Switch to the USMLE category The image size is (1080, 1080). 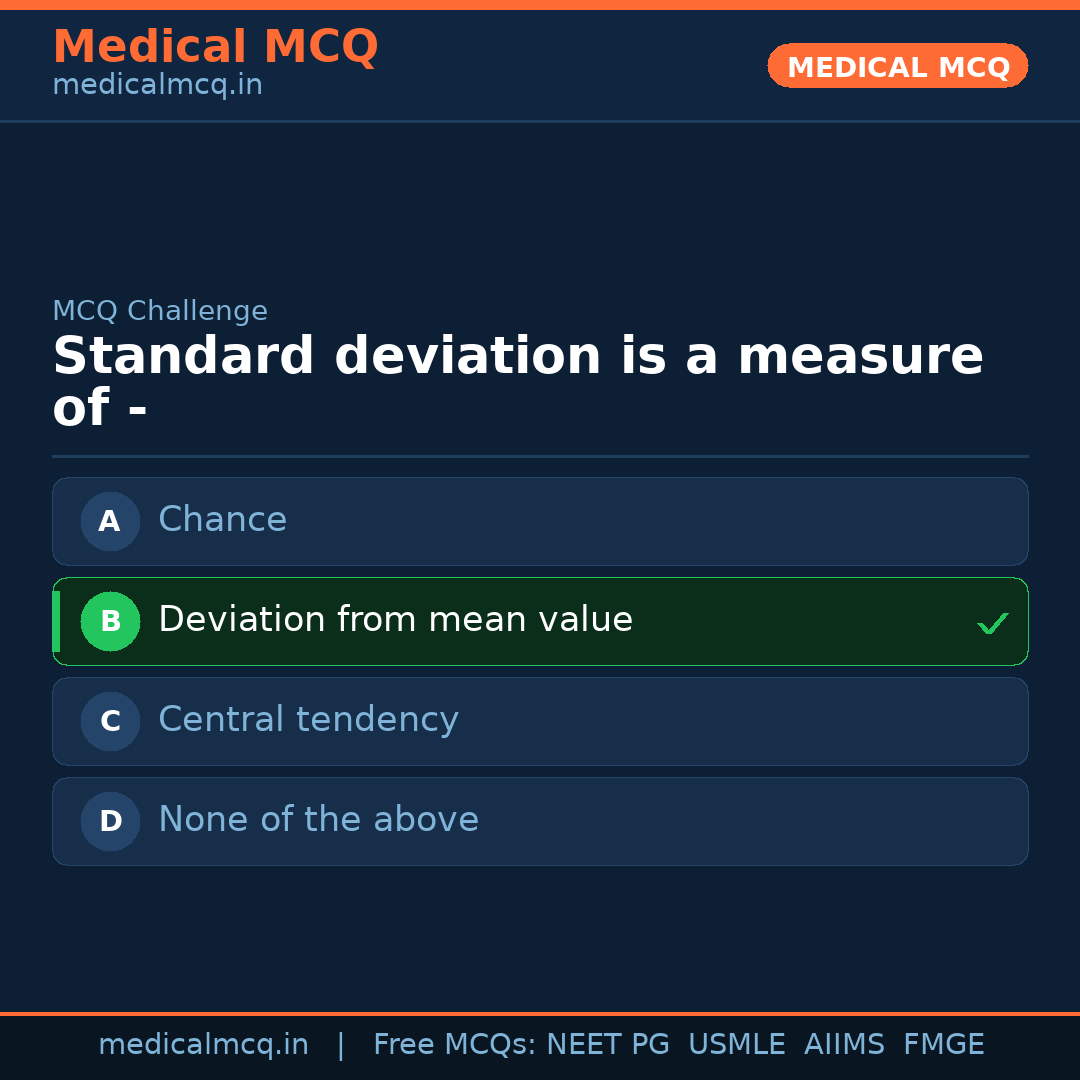click(x=737, y=1044)
